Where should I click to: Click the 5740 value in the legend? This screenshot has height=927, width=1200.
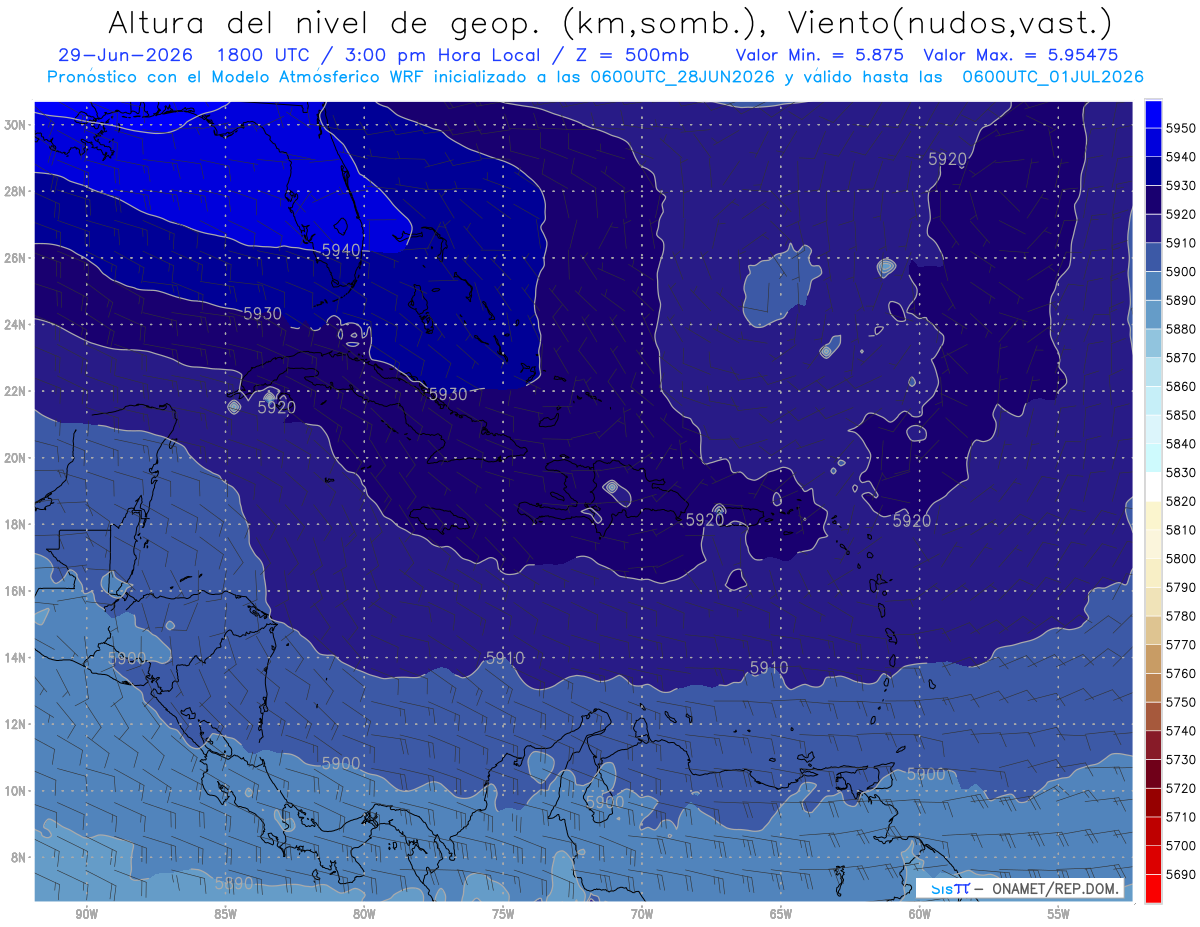coord(1181,731)
